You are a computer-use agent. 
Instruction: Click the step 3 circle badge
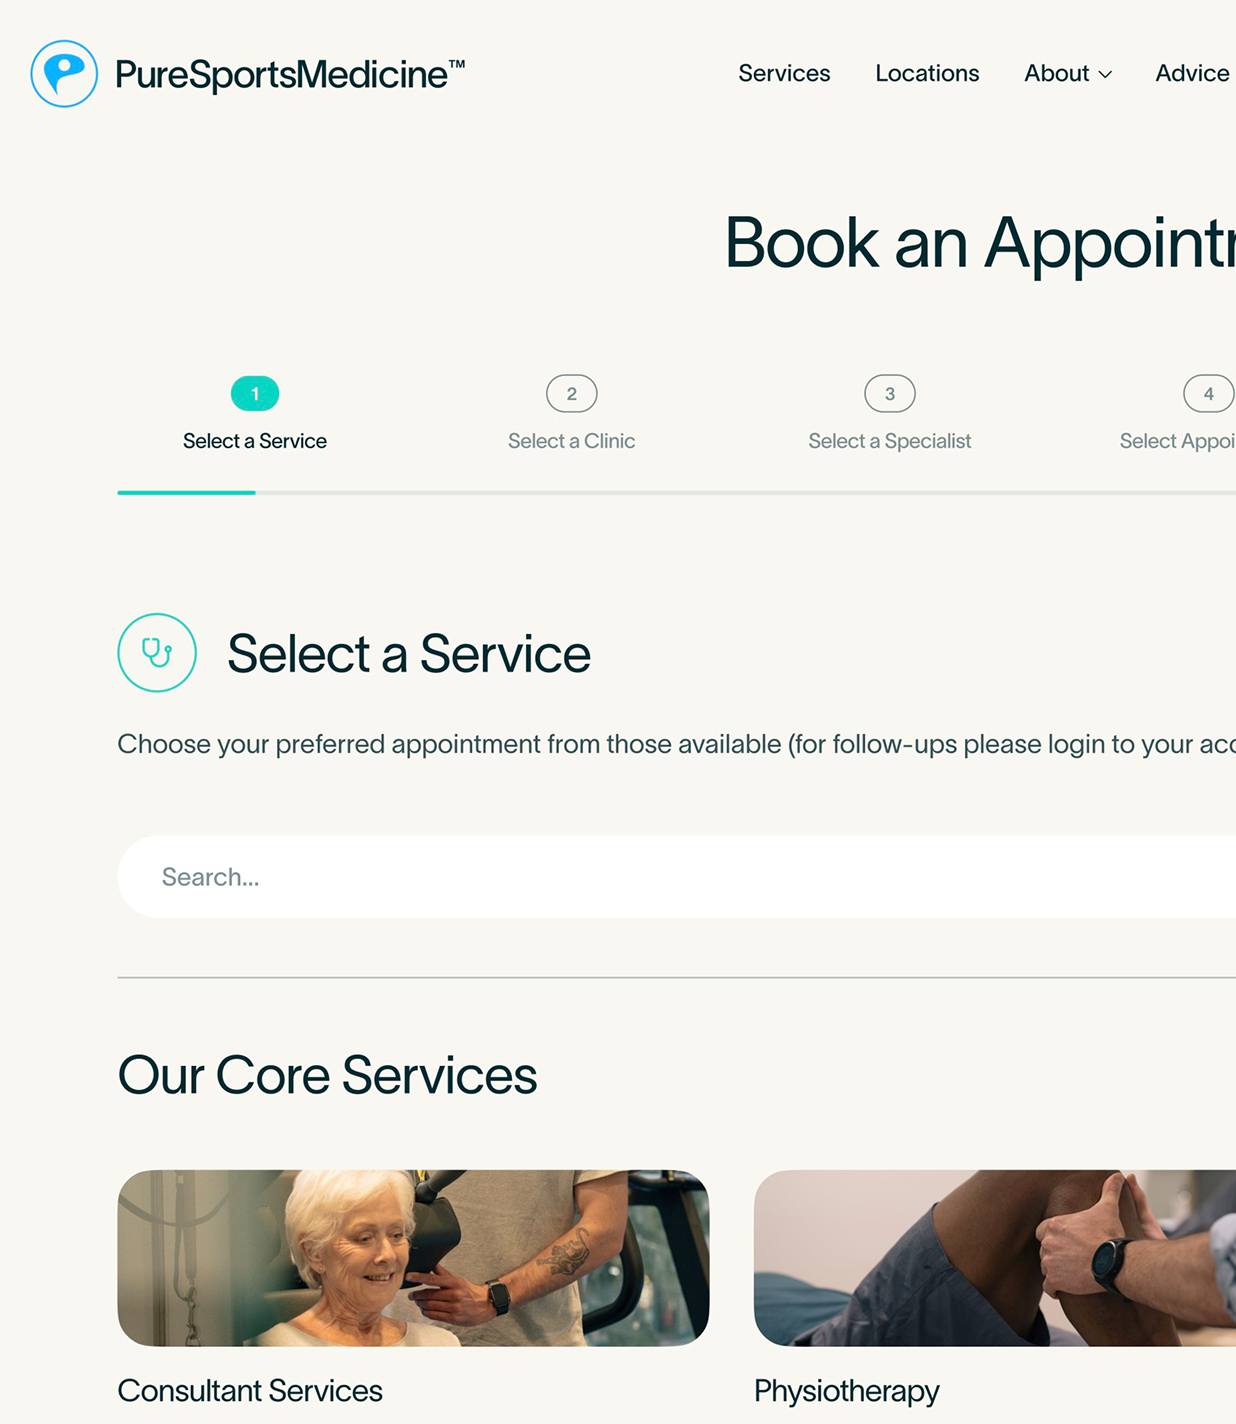point(890,394)
